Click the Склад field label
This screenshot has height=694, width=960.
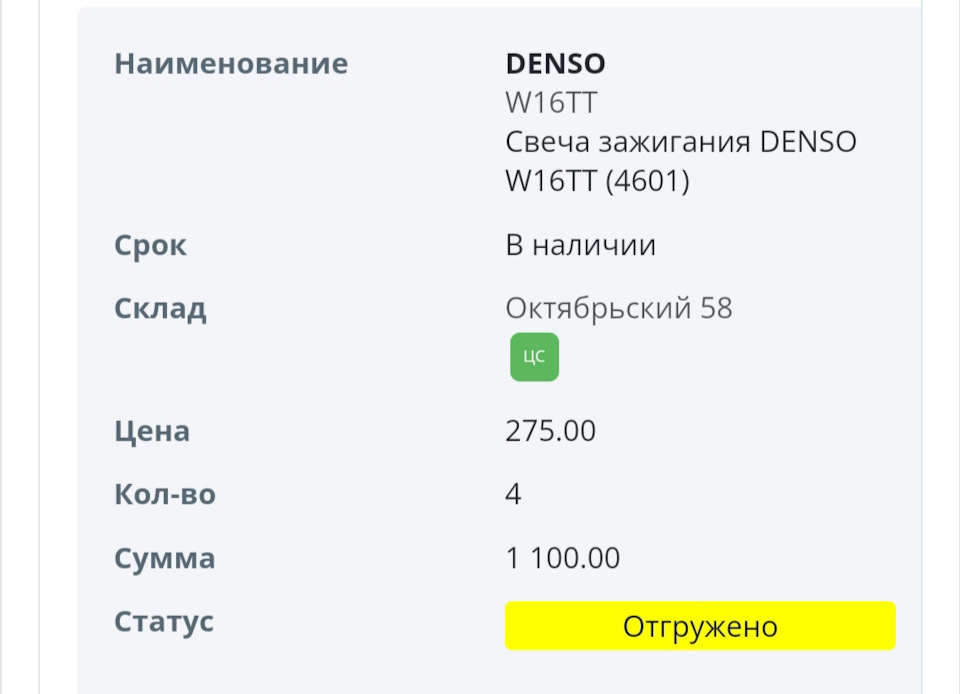(160, 308)
